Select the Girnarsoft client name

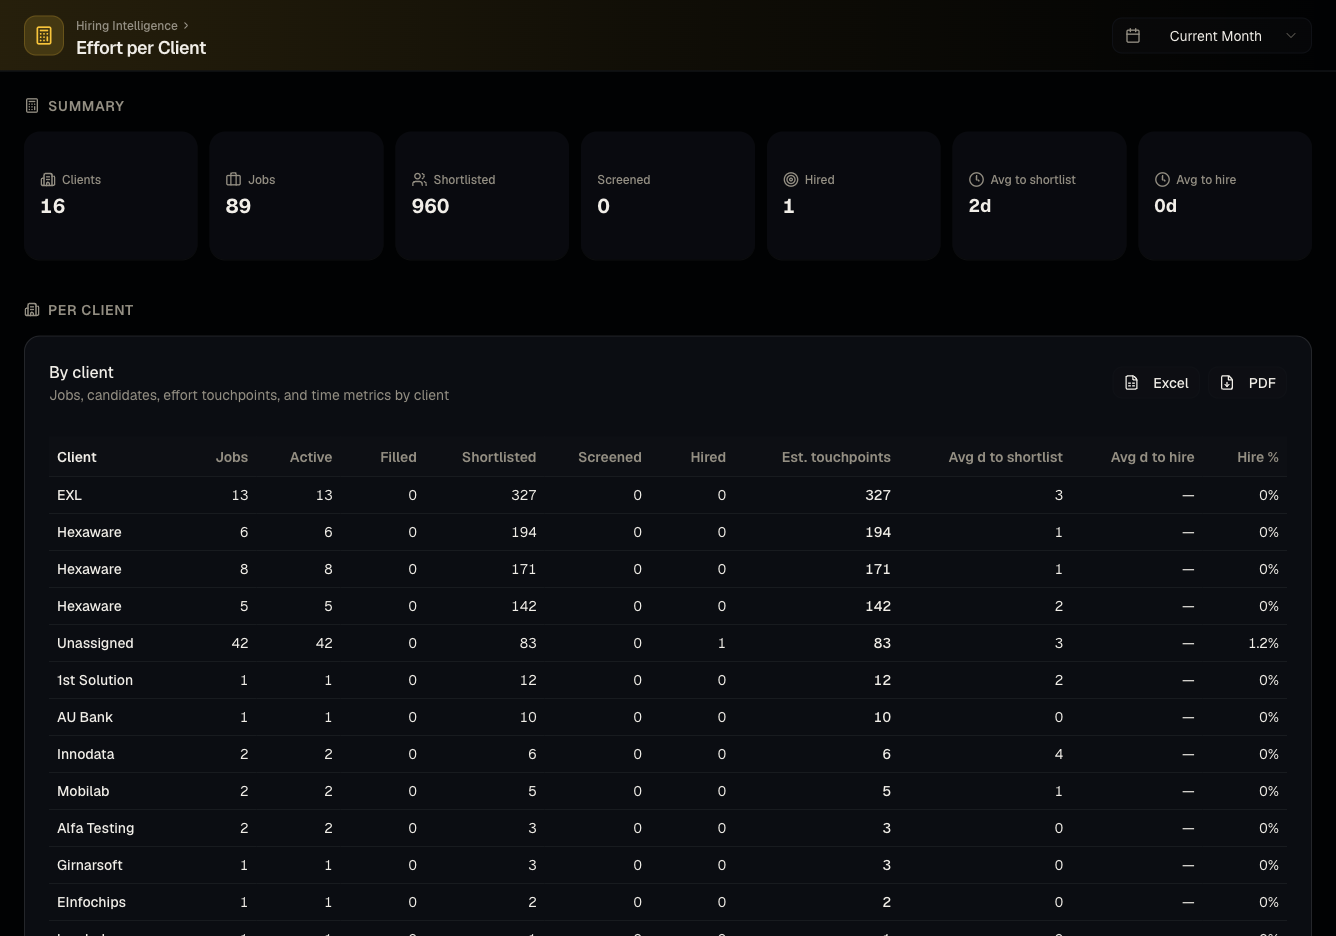coord(90,865)
